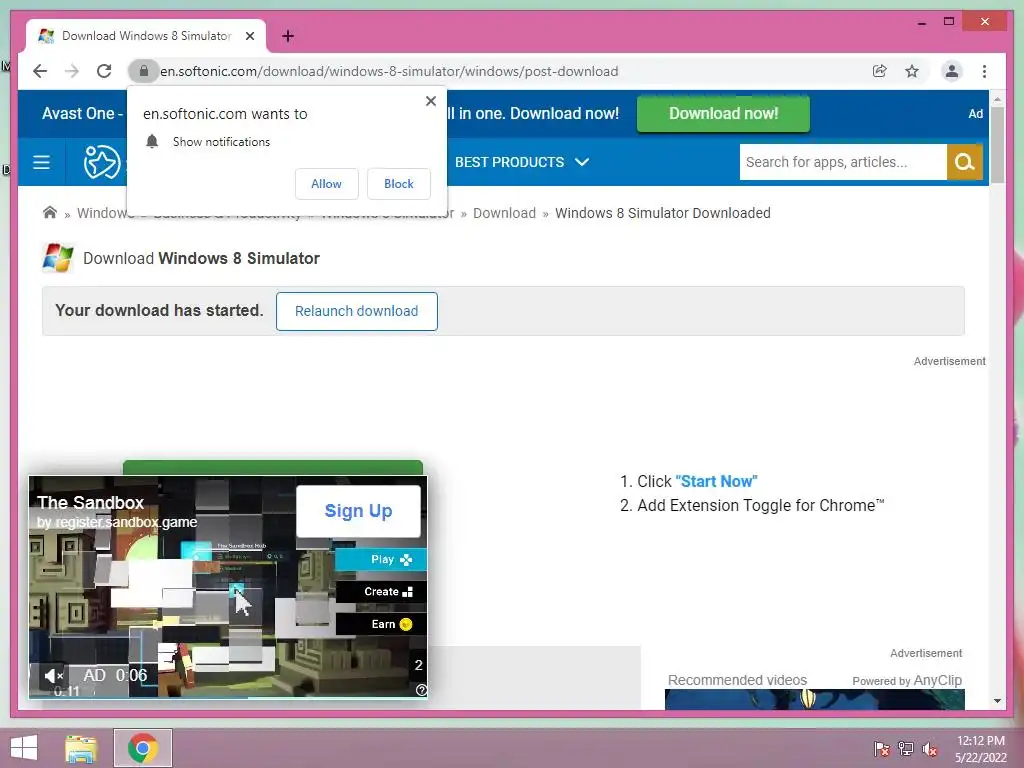This screenshot has height=768, width=1024.
Task: Open the Recommended videos thumbnail
Action: [814, 699]
